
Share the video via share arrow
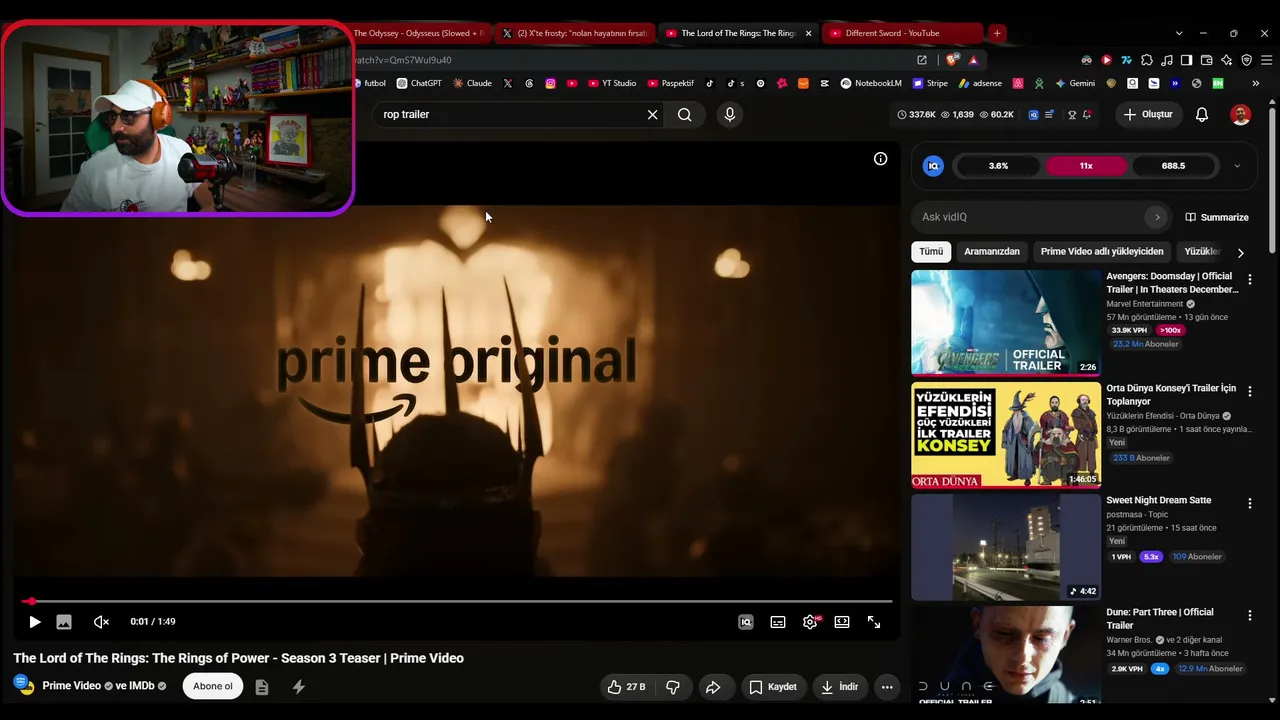(713, 687)
